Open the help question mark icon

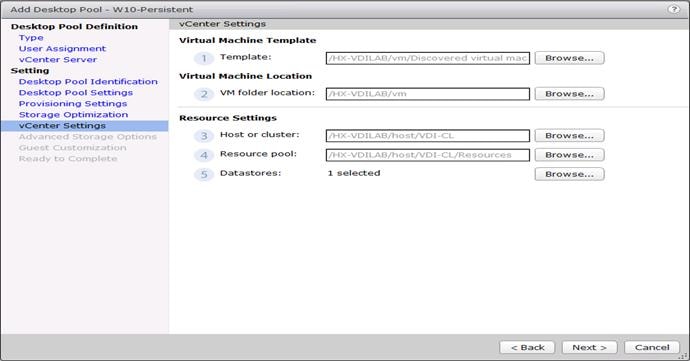pyautogui.click(x=673, y=9)
